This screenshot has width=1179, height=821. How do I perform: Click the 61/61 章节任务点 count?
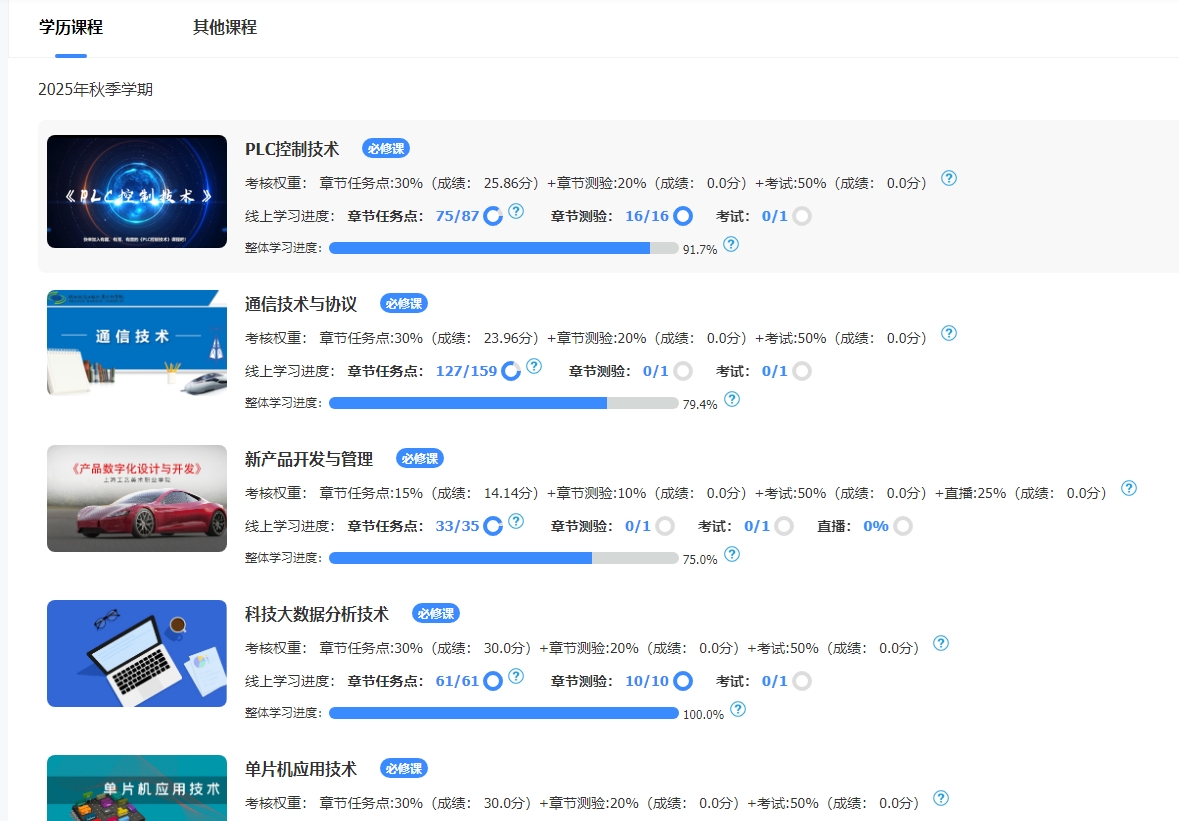pyautogui.click(x=457, y=681)
